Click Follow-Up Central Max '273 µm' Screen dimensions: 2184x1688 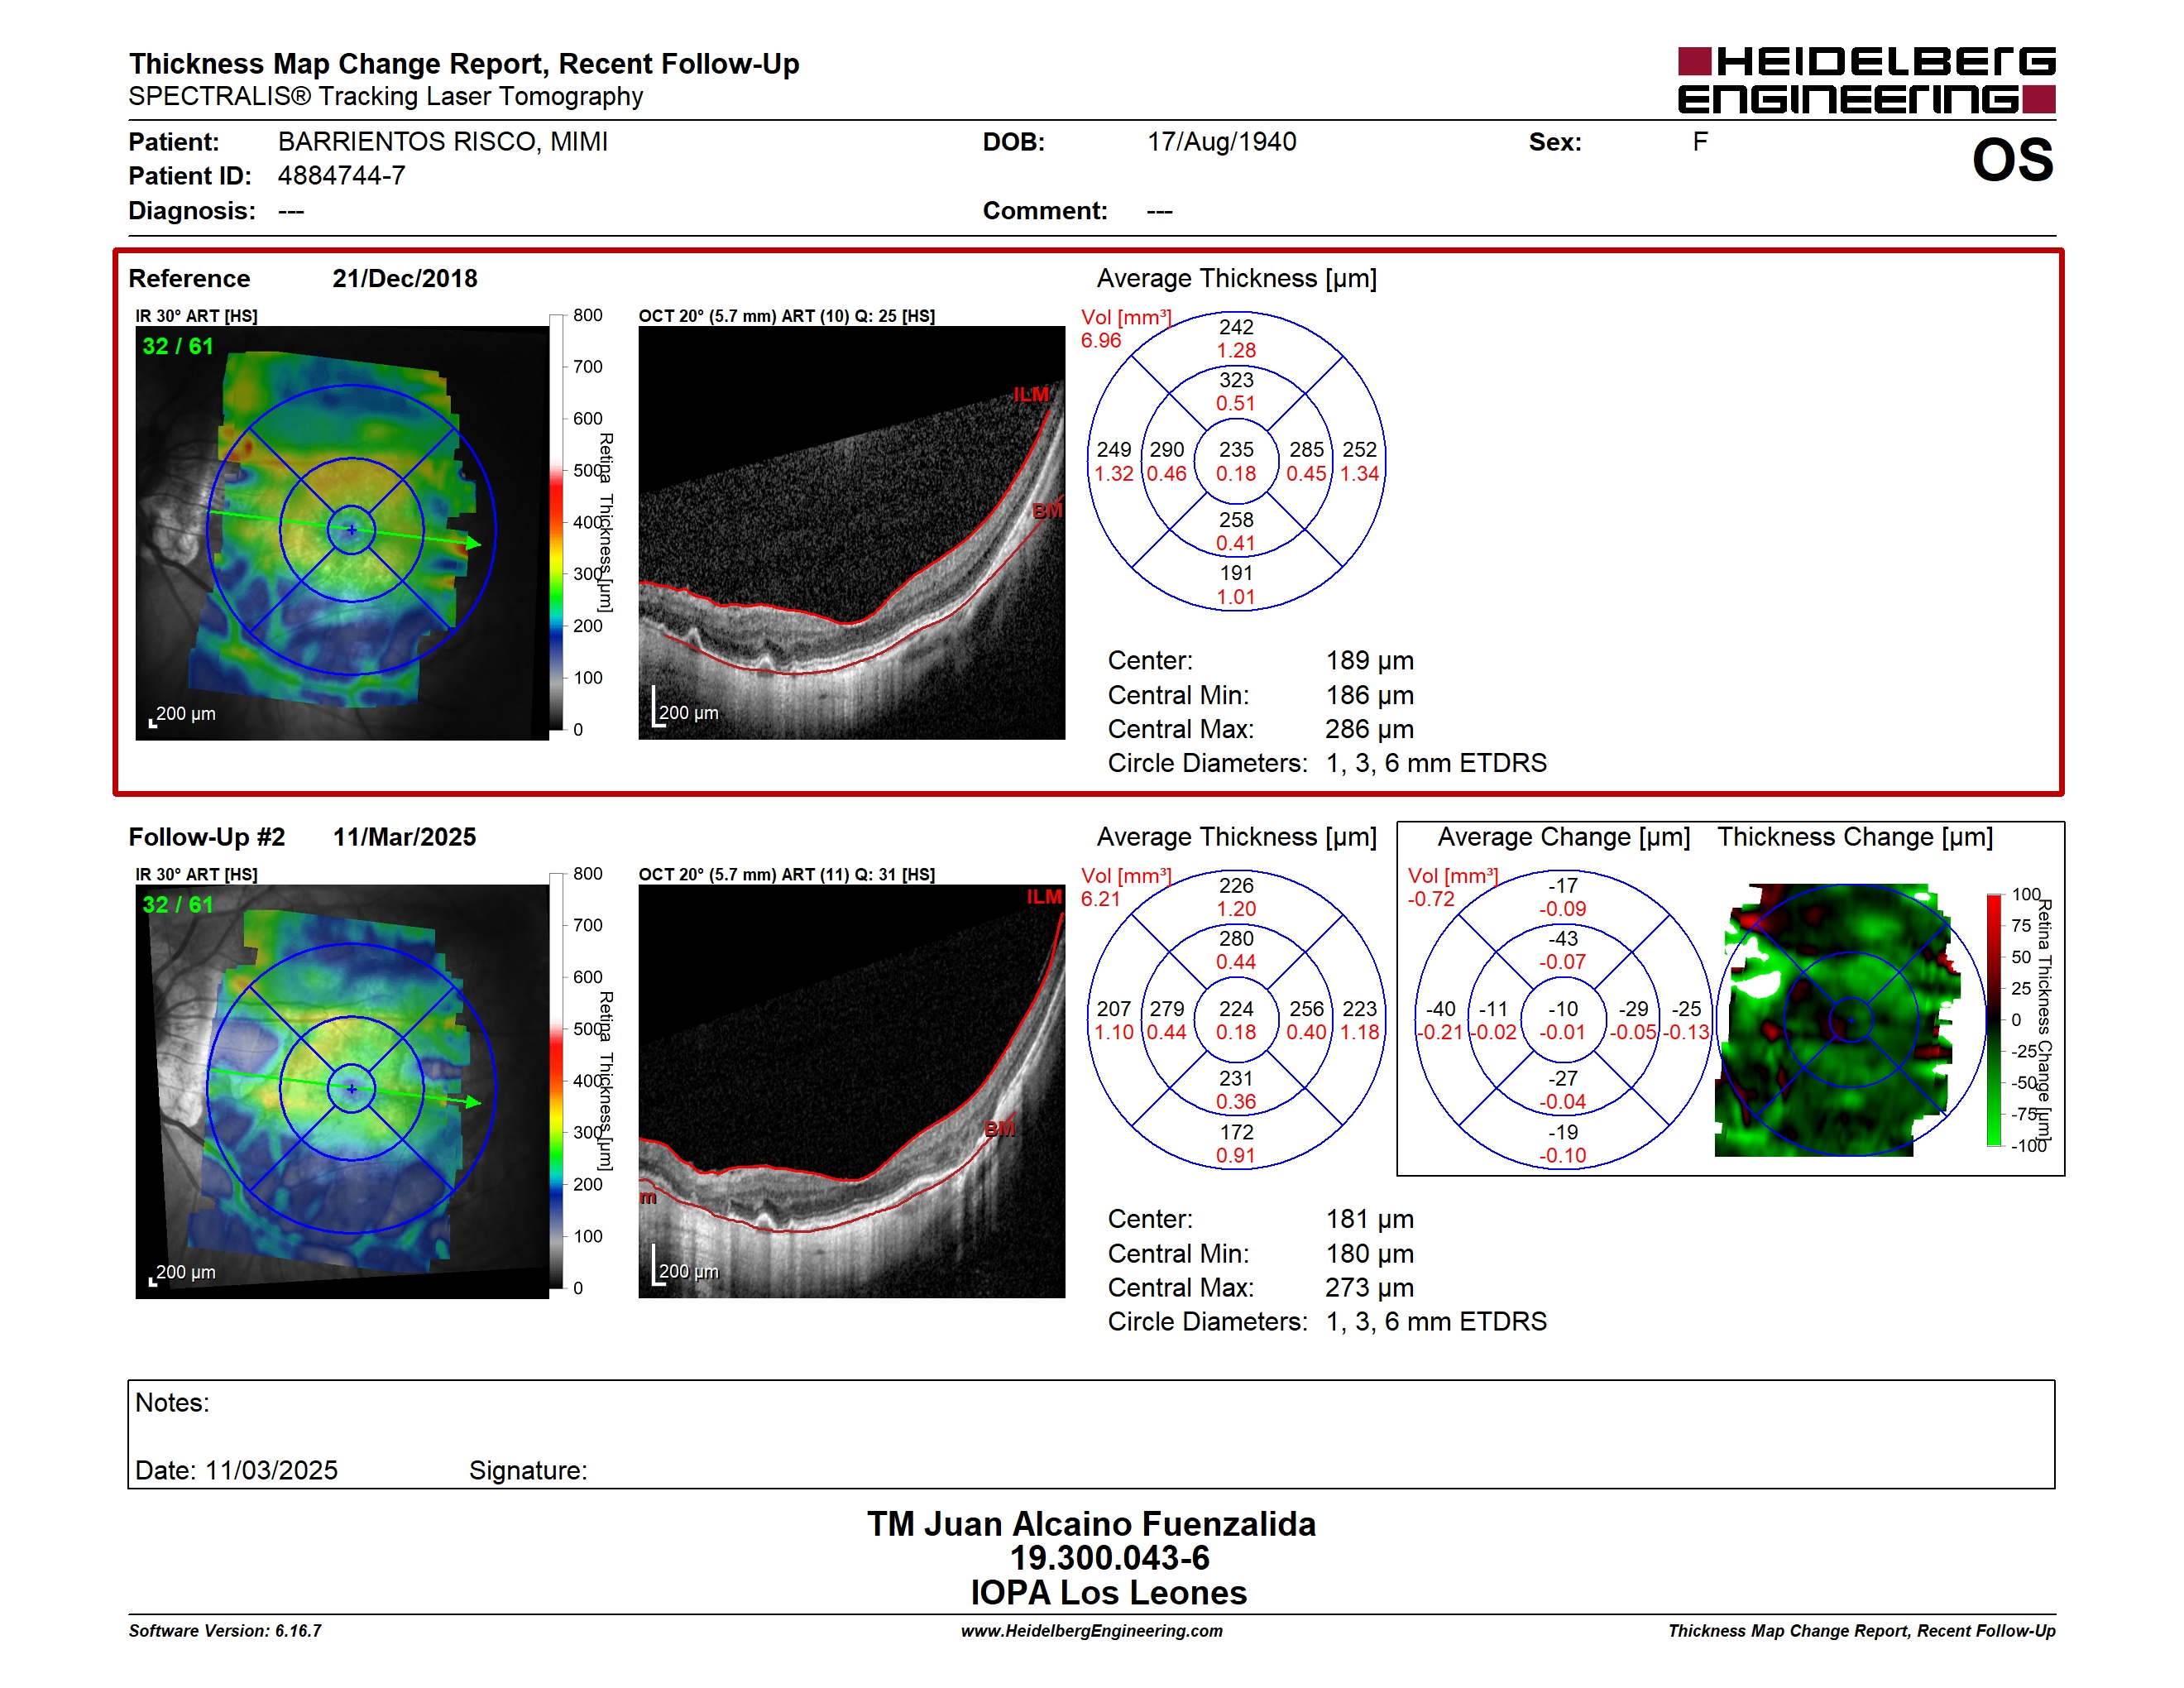1370,1288
